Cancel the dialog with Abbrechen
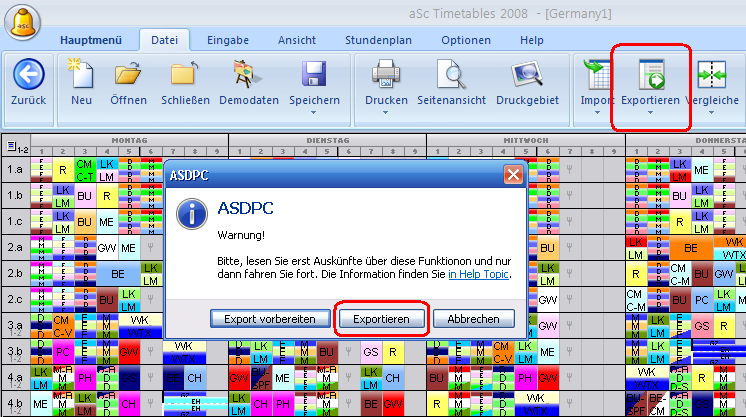The height and width of the screenshot is (417, 746). [473, 319]
